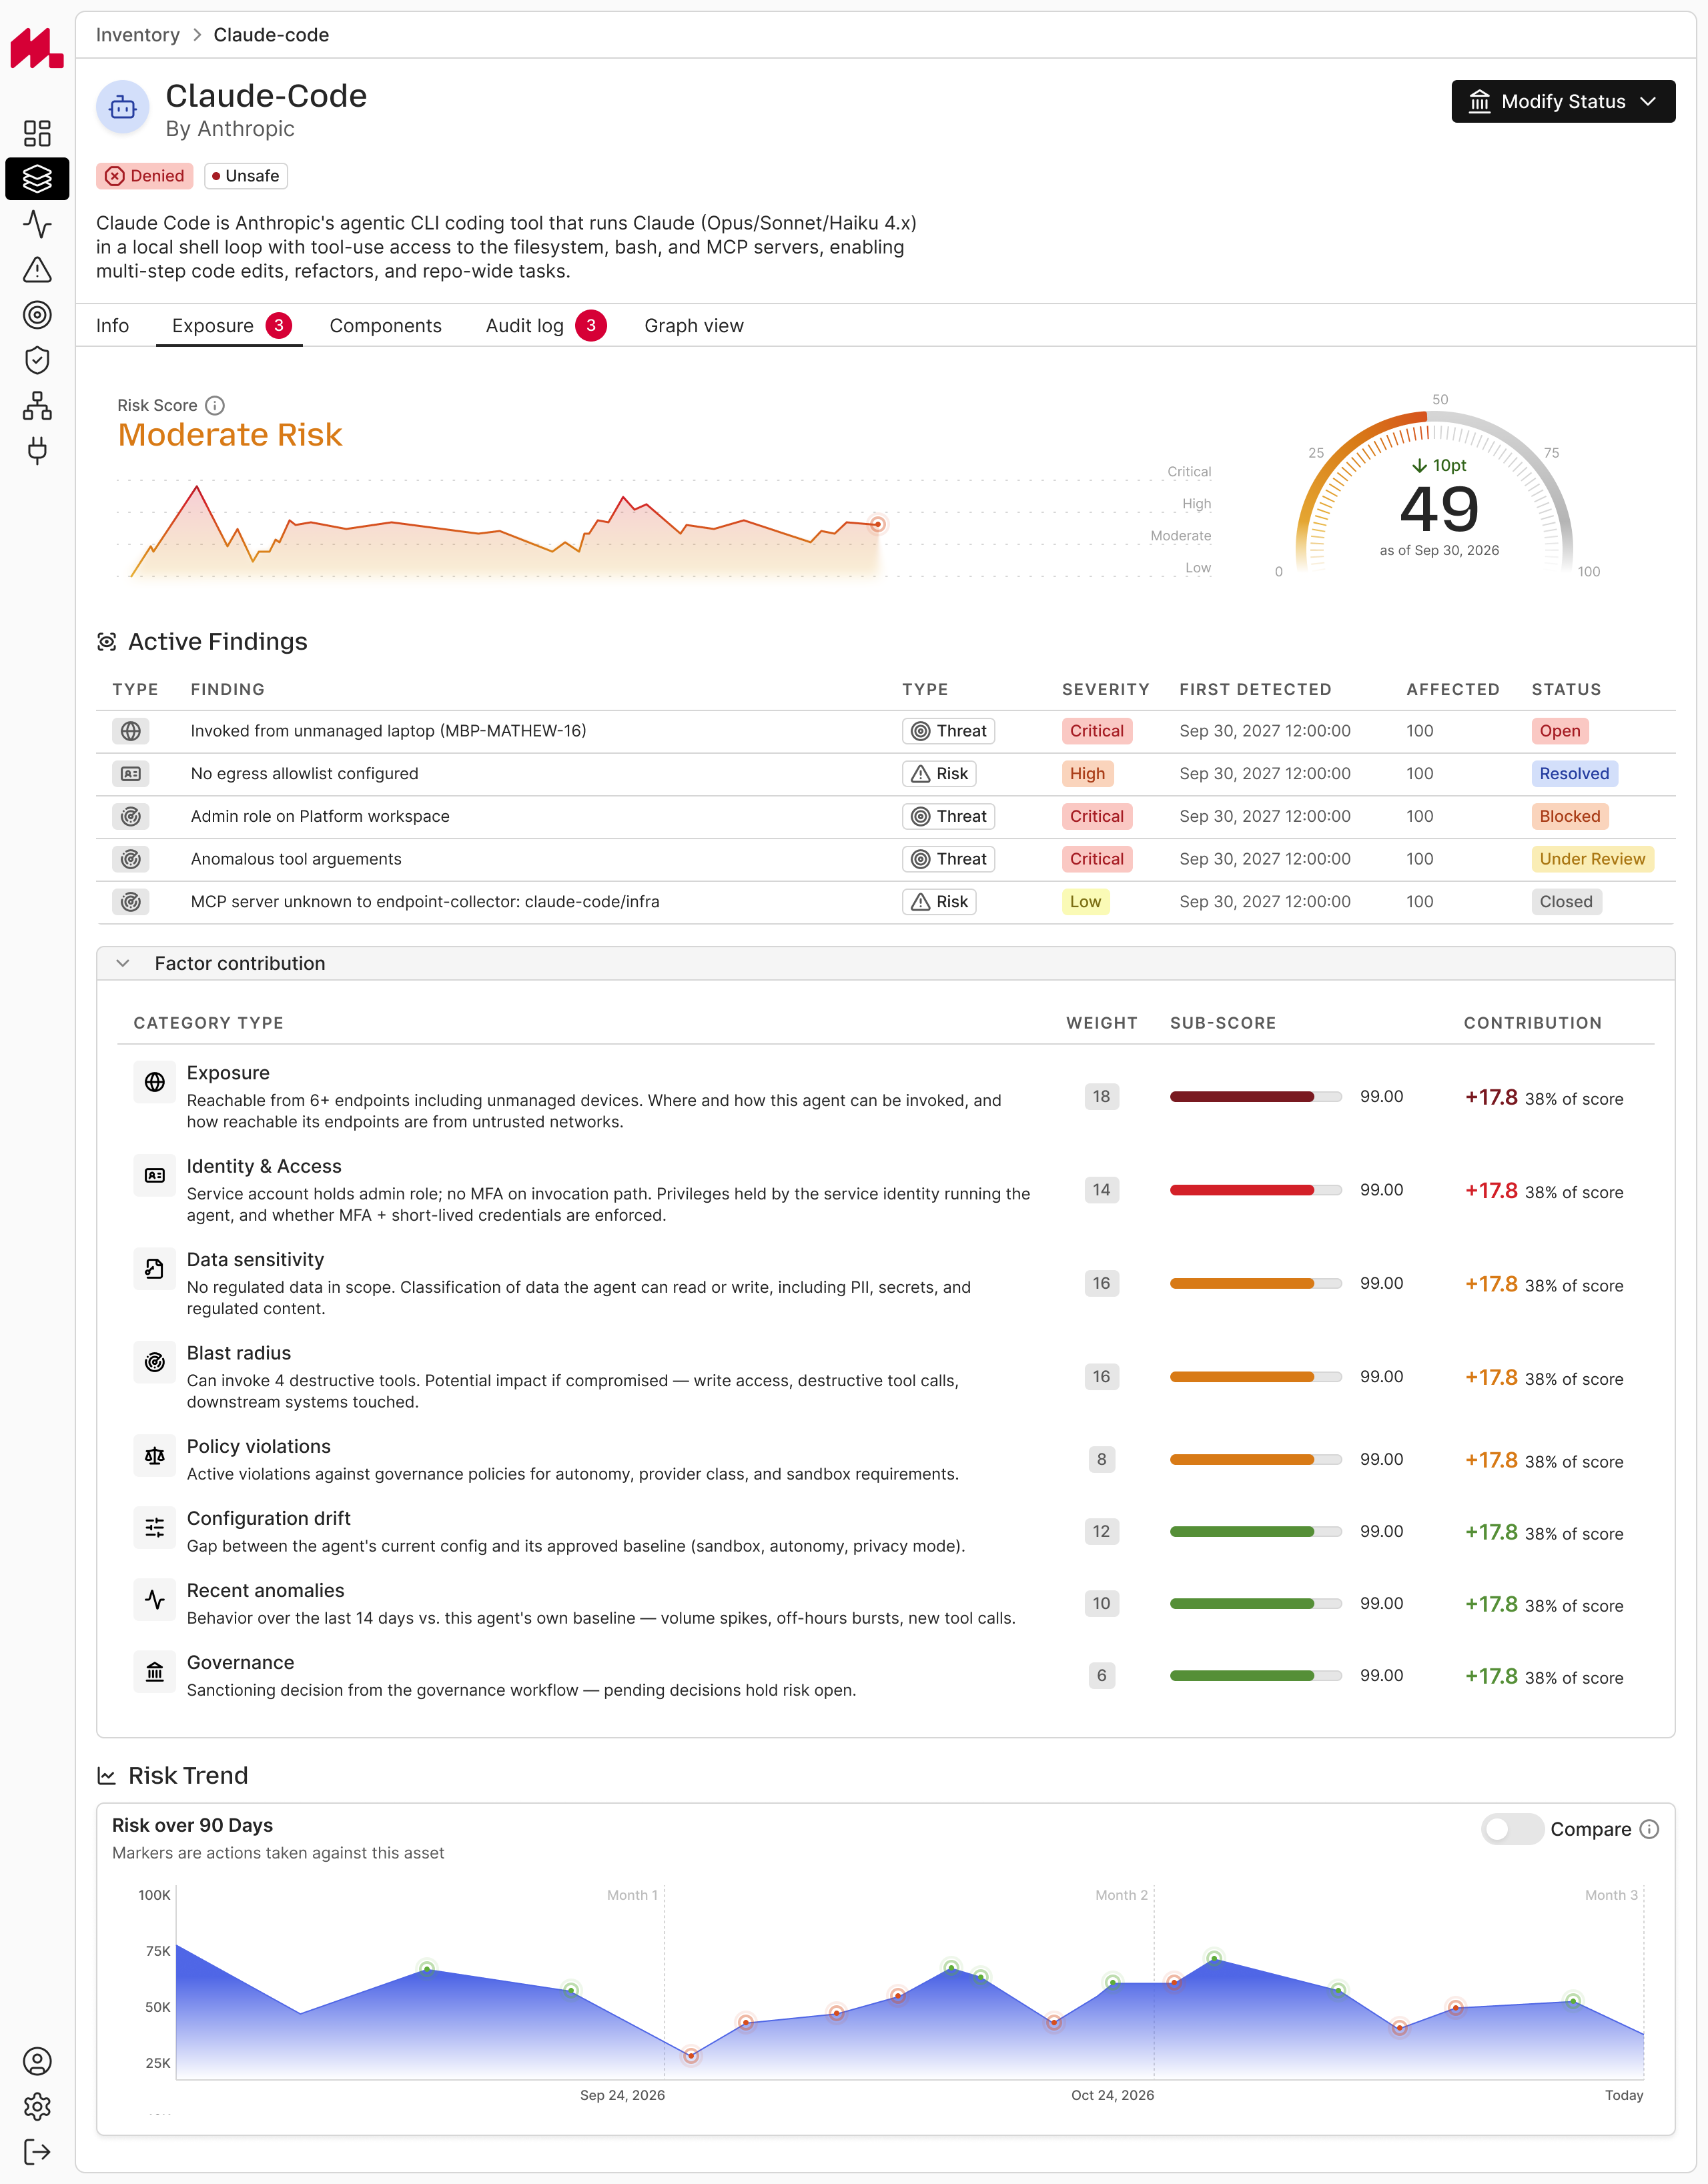Click the Claude-code breadcrumb
This screenshot has height=2184, width=1708.
click(x=271, y=35)
